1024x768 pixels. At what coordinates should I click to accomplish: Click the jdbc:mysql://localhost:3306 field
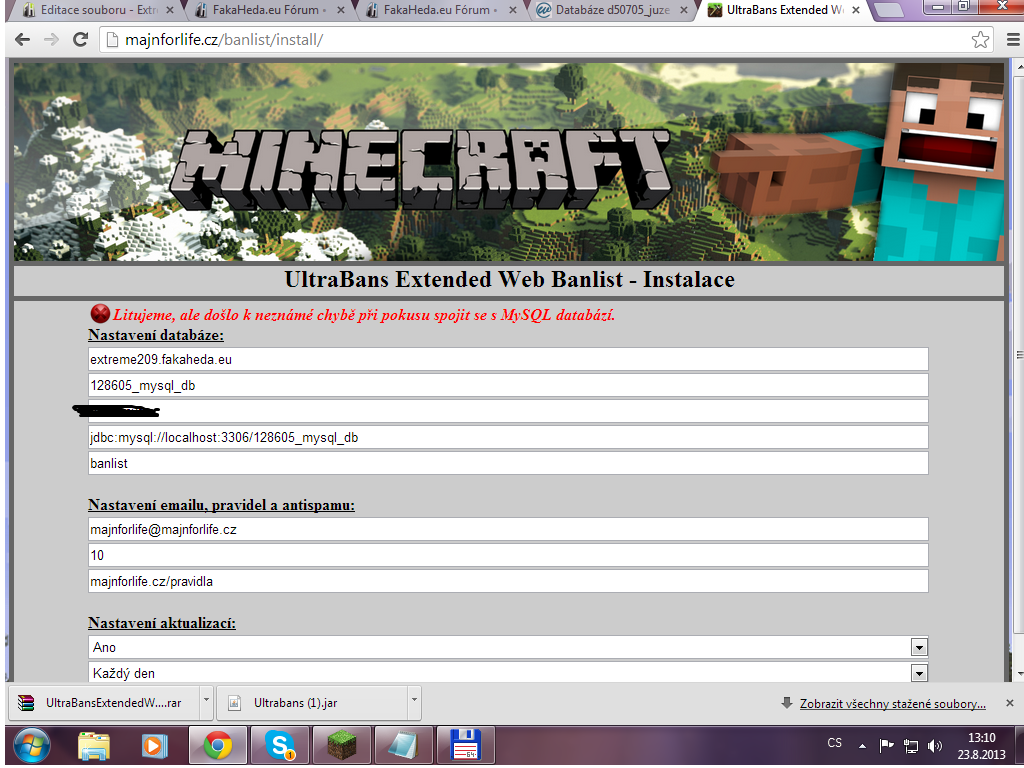pyautogui.click(x=508, y=438)
